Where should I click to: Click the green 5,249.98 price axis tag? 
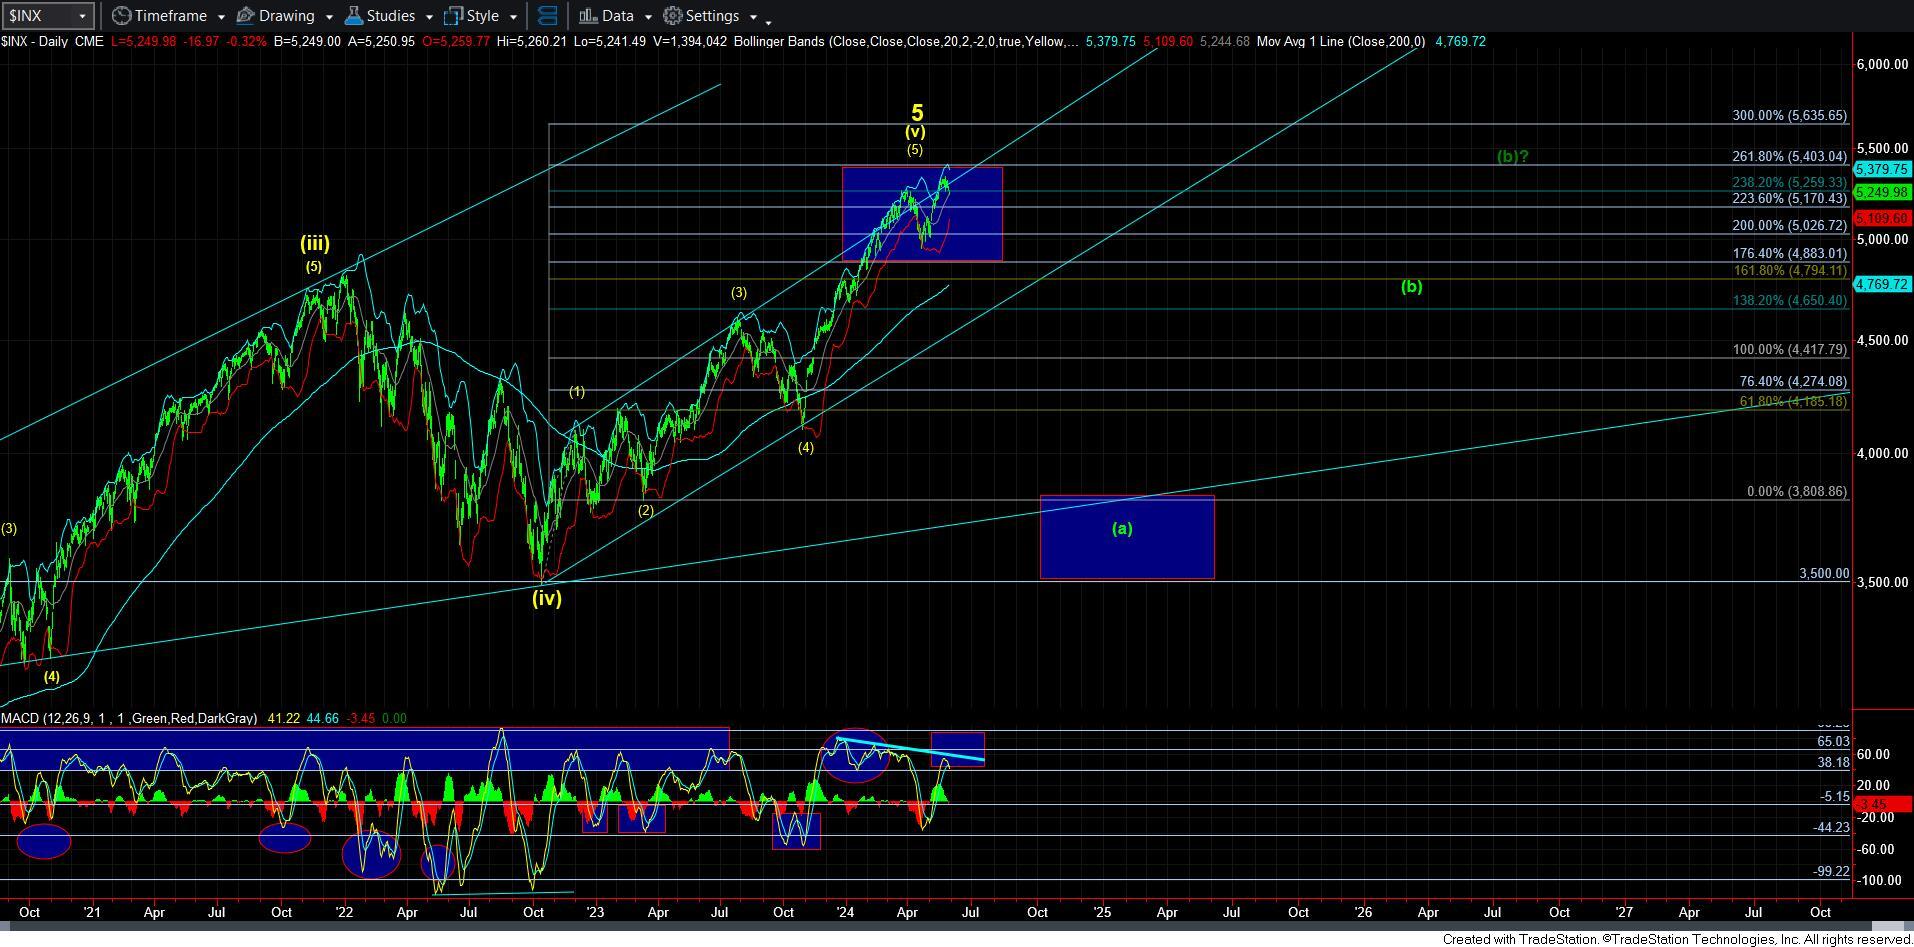1882,192
